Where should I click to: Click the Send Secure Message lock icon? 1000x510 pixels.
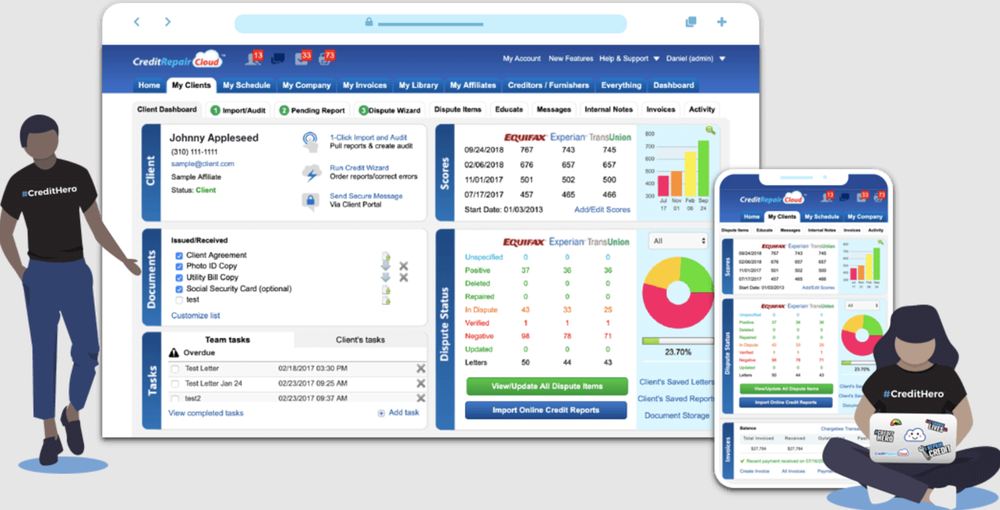311,201
